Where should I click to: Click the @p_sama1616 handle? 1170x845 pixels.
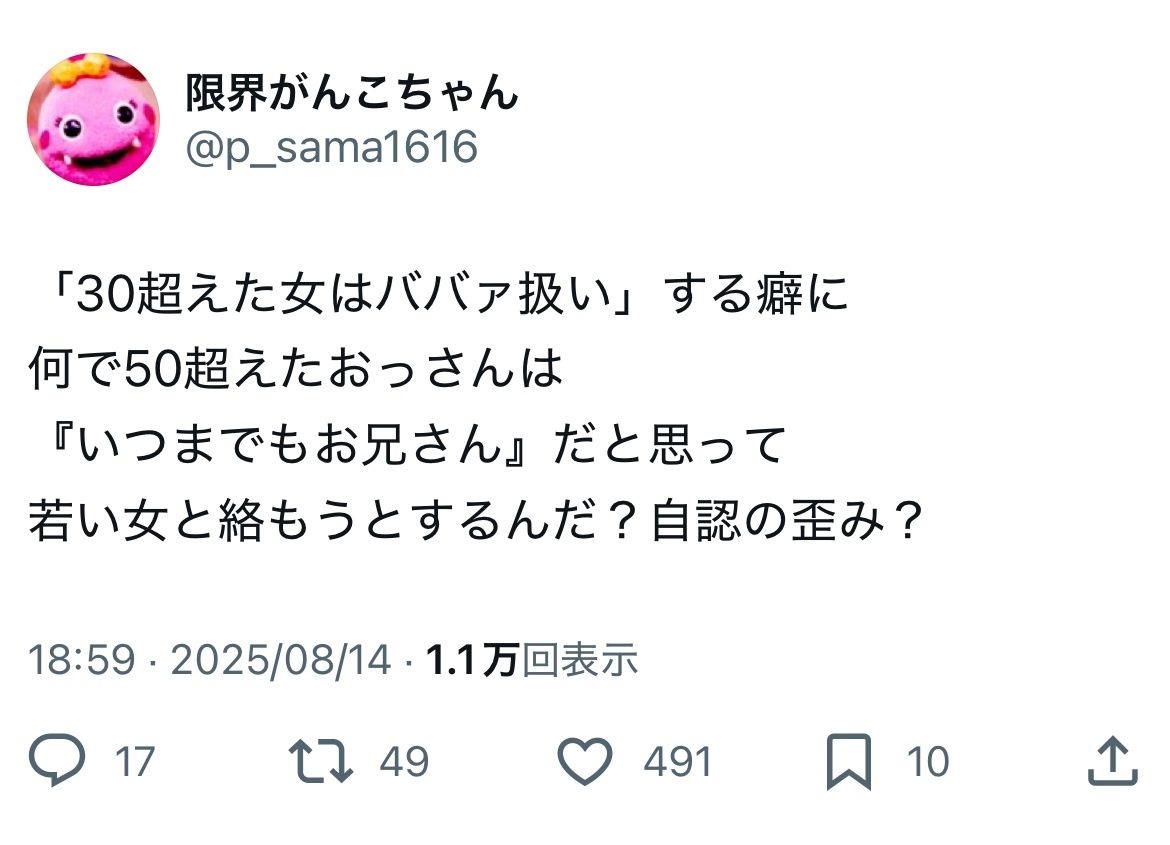click(x=332, y=147)
